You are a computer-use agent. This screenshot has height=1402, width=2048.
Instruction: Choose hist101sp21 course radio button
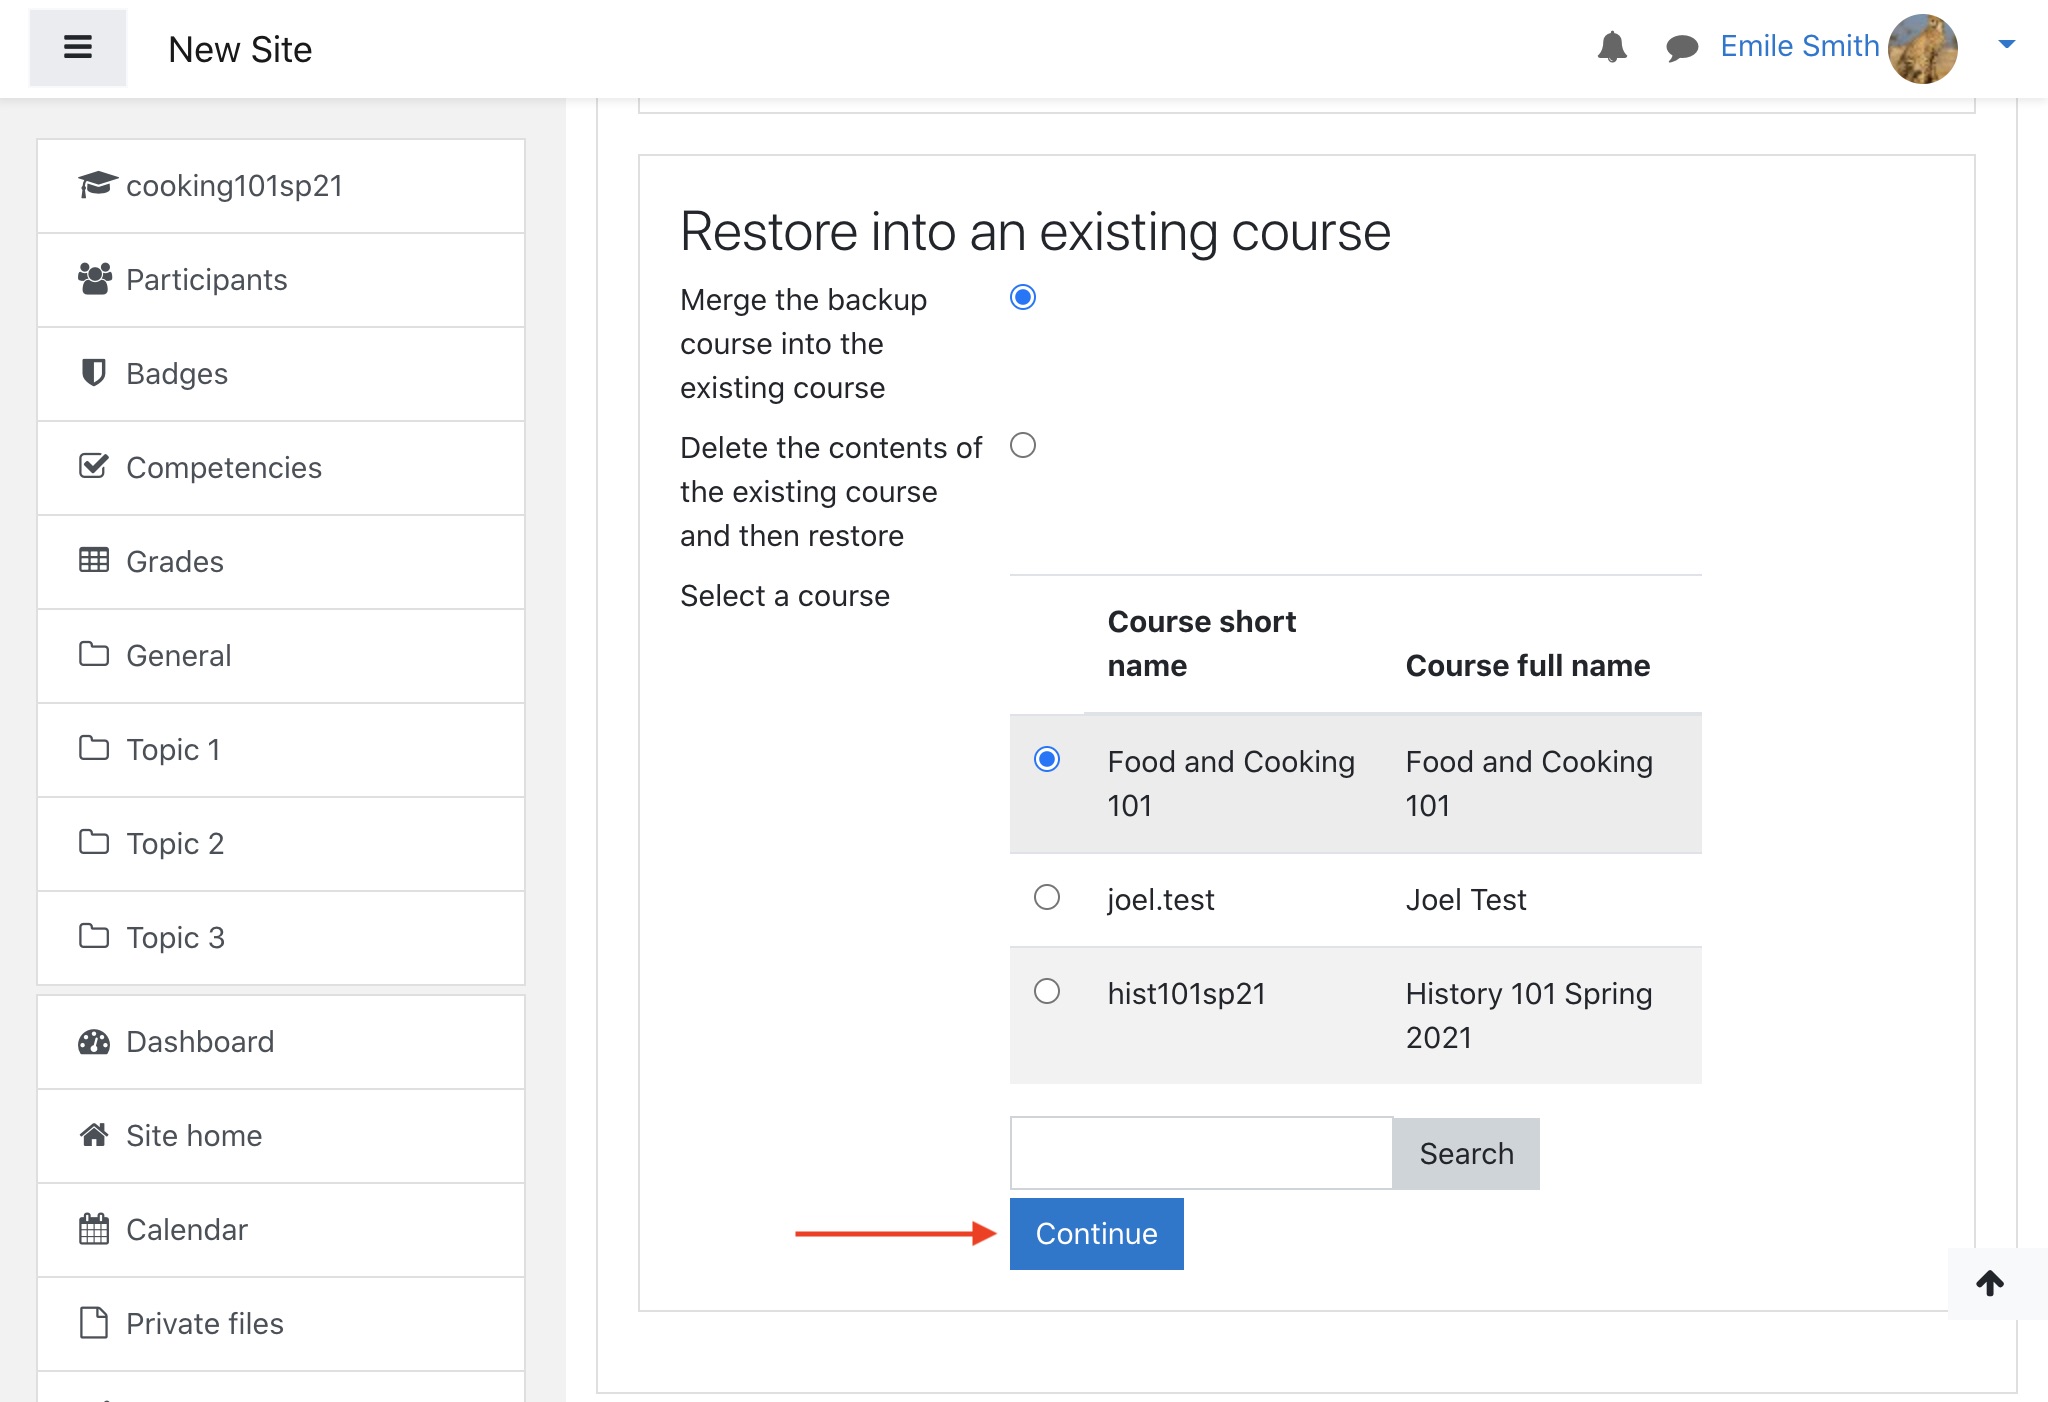[1046, 991]
